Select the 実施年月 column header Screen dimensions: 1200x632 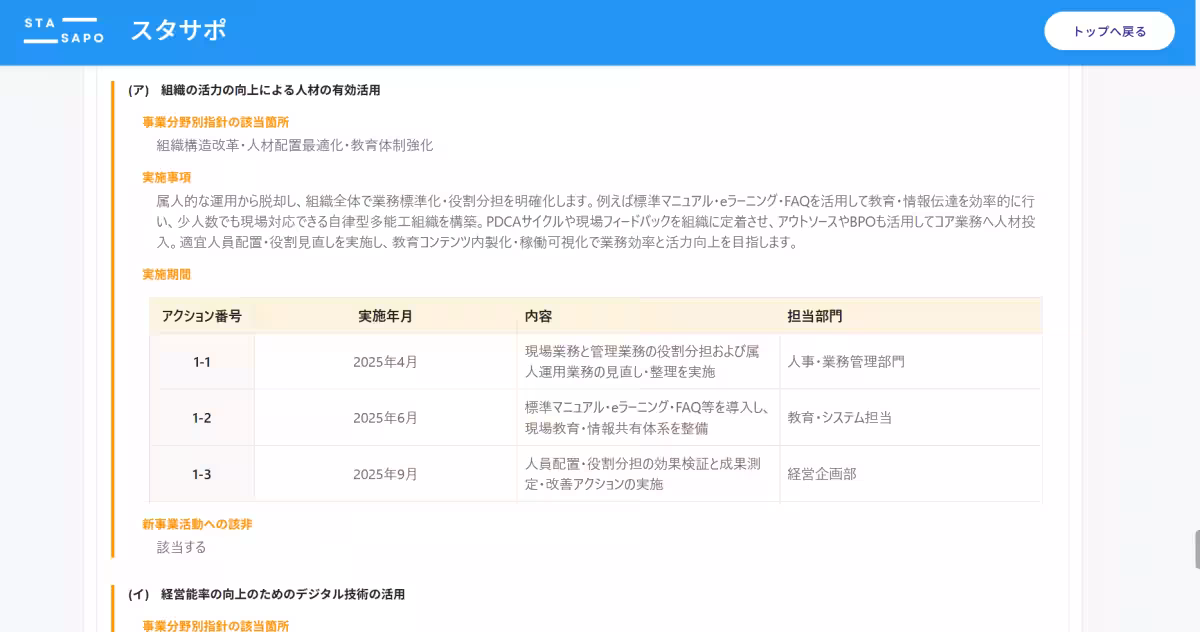coord(385,316)
